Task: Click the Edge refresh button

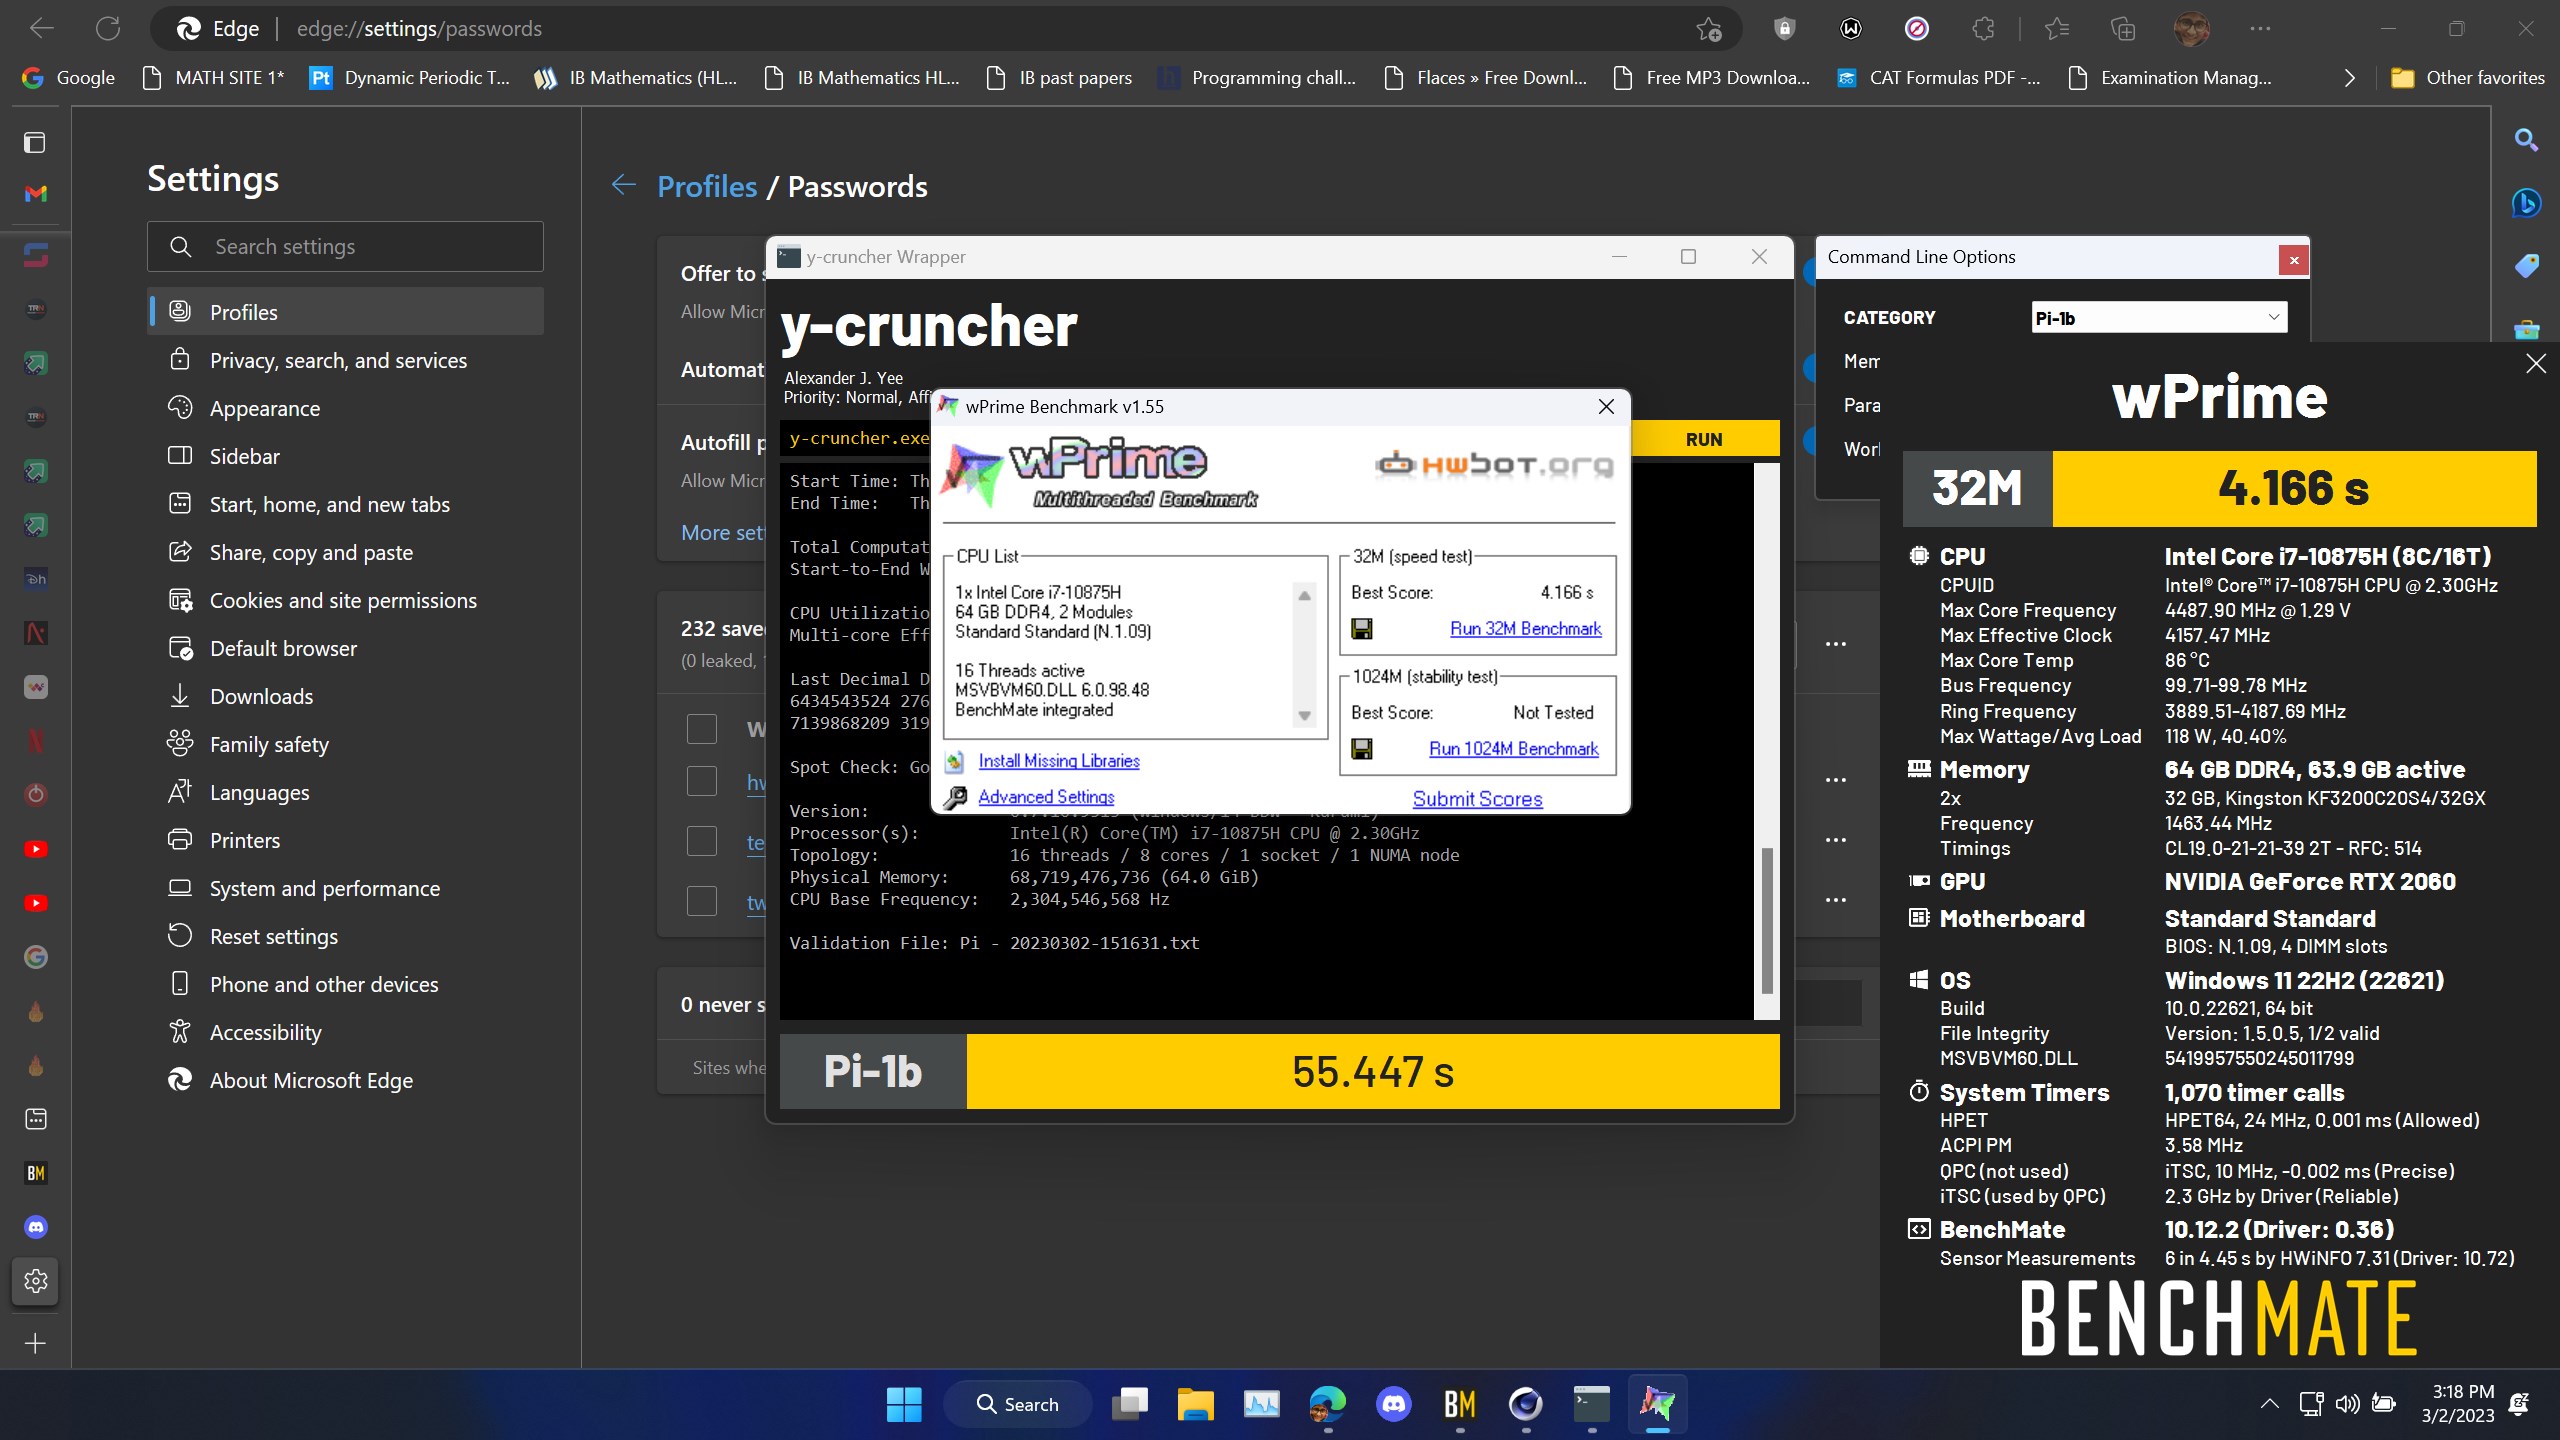Action: (x=108, y=28)
